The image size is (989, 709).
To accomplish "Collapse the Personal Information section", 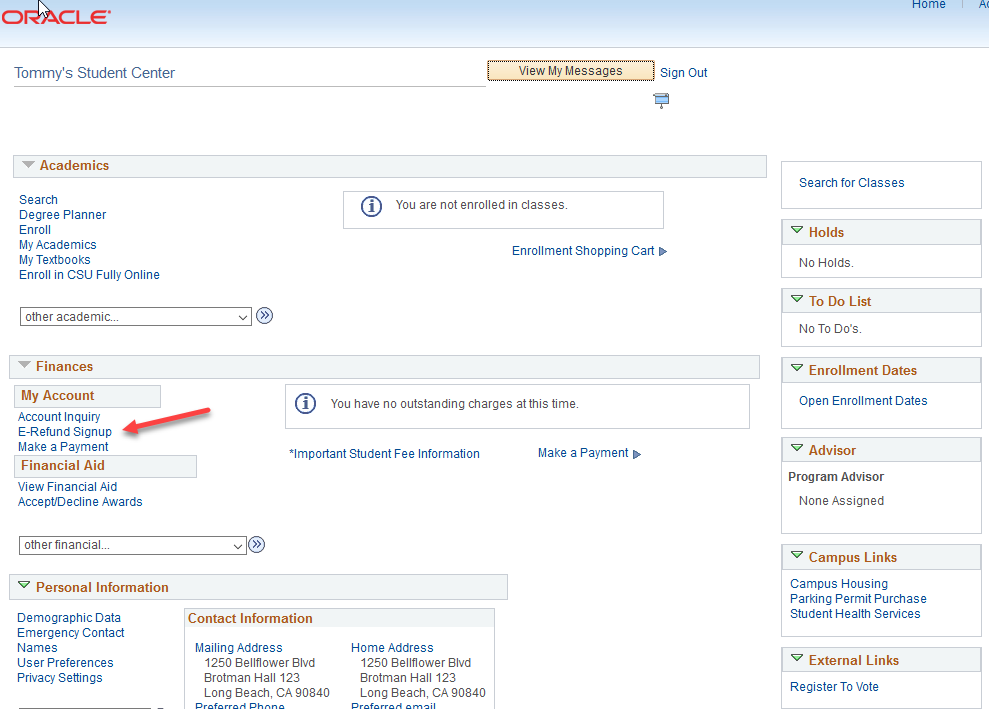I will coord(24,585).
